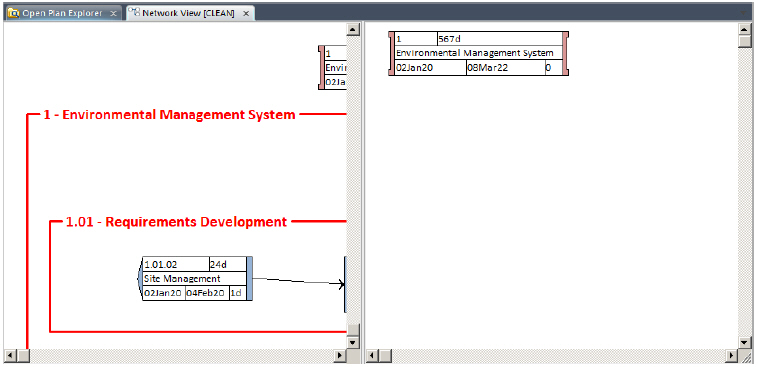Click the right pane scroll-up arrow
This screenshot has width=758, height=367.
(x=744, y=29)
